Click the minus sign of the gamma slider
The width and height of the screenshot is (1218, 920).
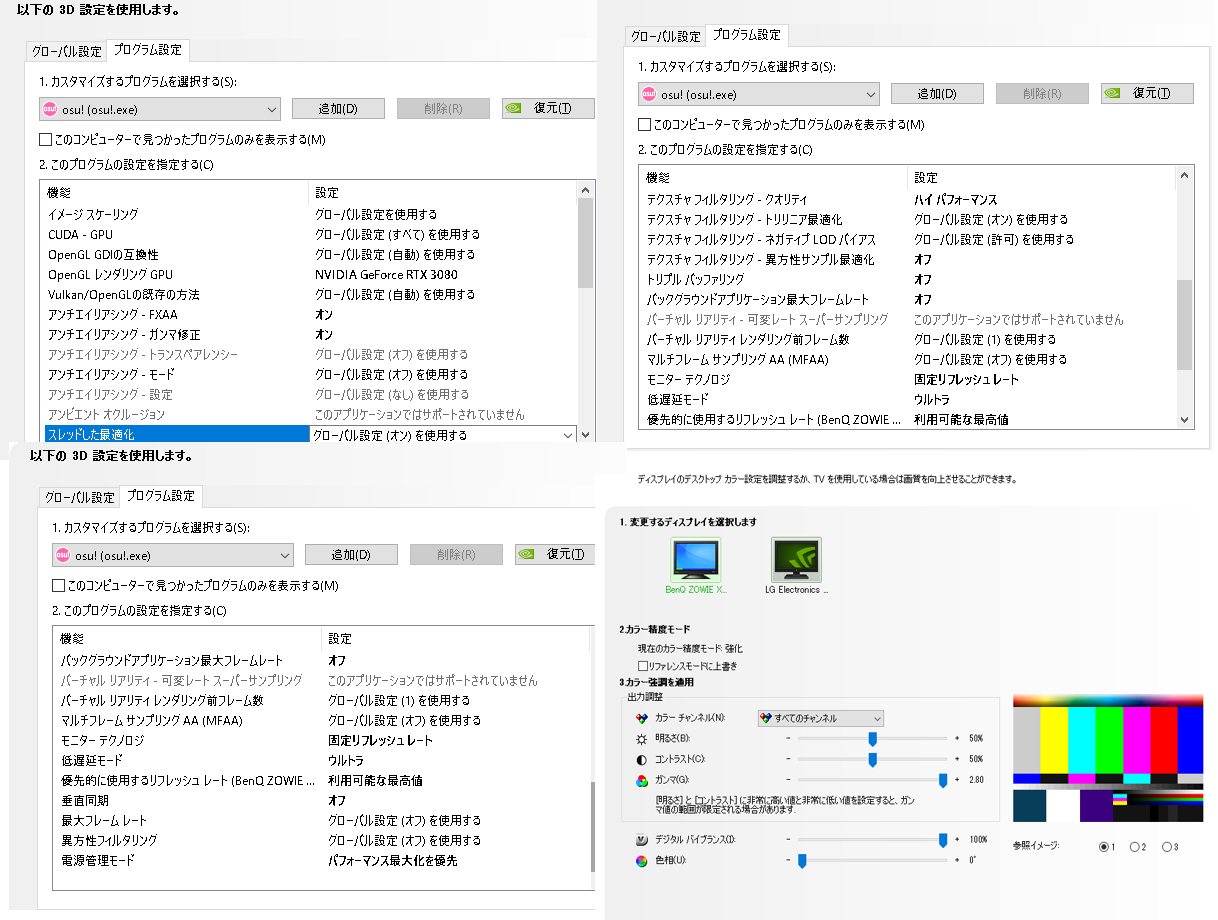[788, 778]
